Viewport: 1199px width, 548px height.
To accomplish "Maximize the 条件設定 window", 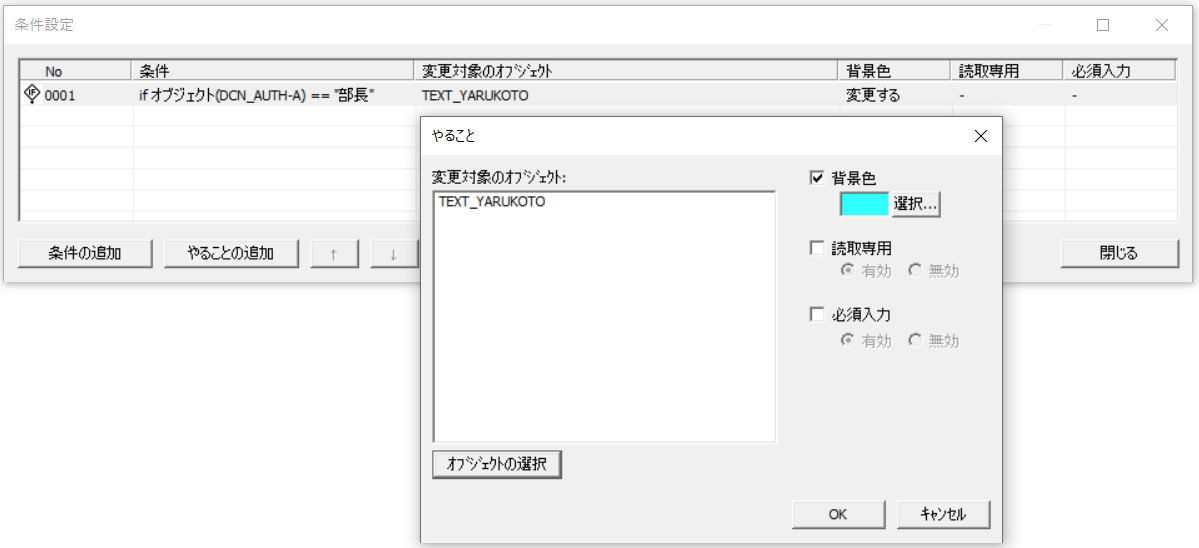I will 1103,24.
